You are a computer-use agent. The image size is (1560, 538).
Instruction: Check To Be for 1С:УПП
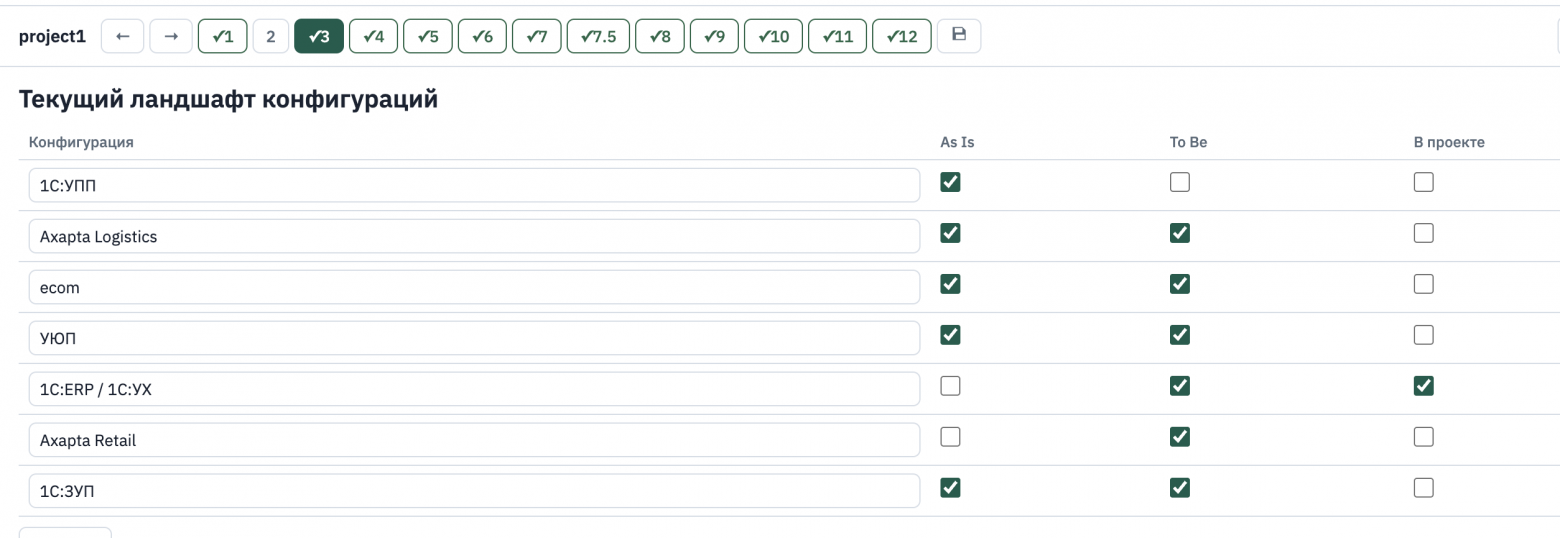pos(1180,182)
